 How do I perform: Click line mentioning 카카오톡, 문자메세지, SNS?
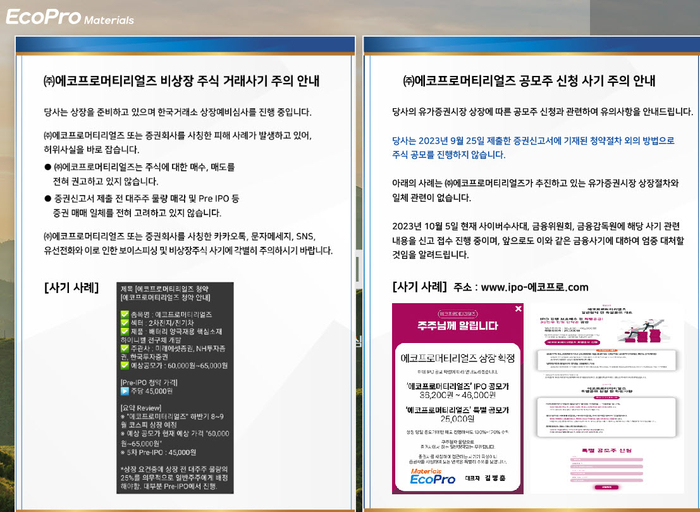[179, 236]
